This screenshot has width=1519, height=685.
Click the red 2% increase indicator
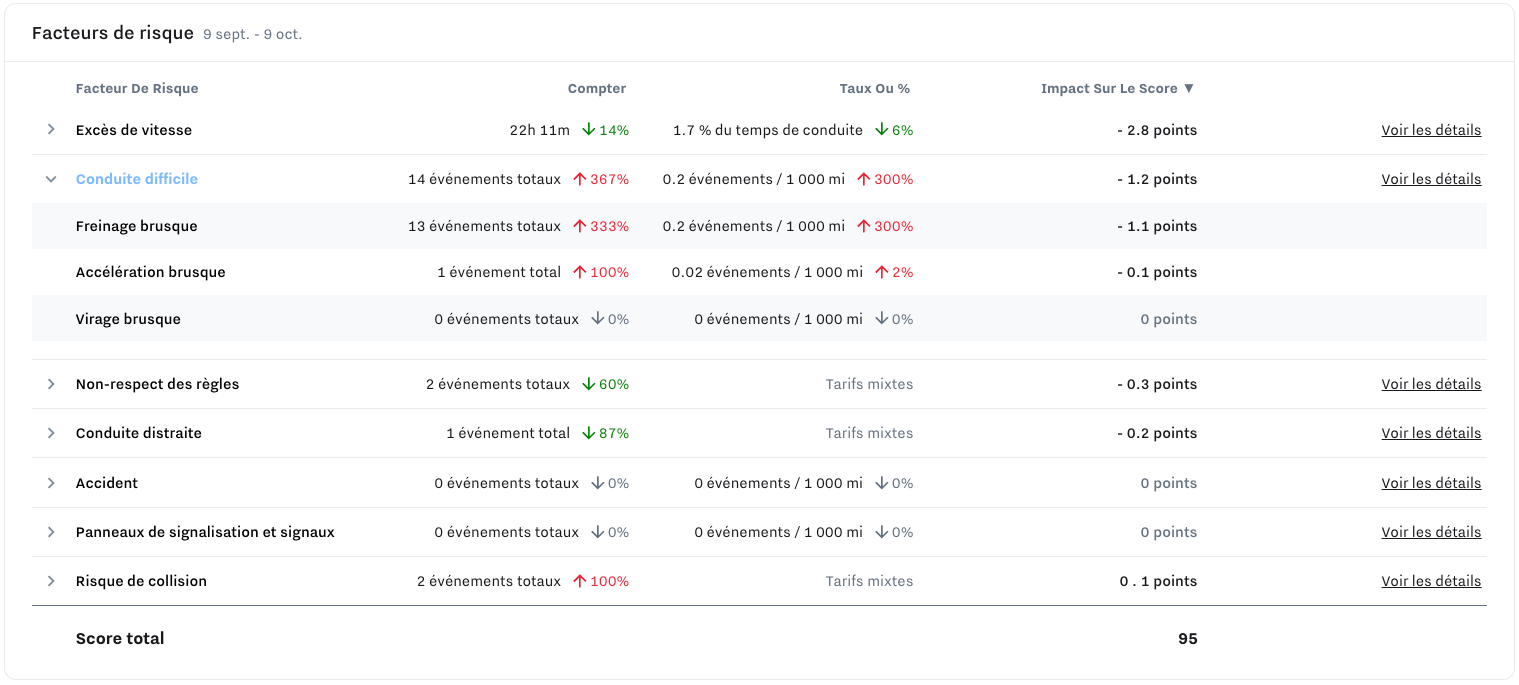coord(894,272)
